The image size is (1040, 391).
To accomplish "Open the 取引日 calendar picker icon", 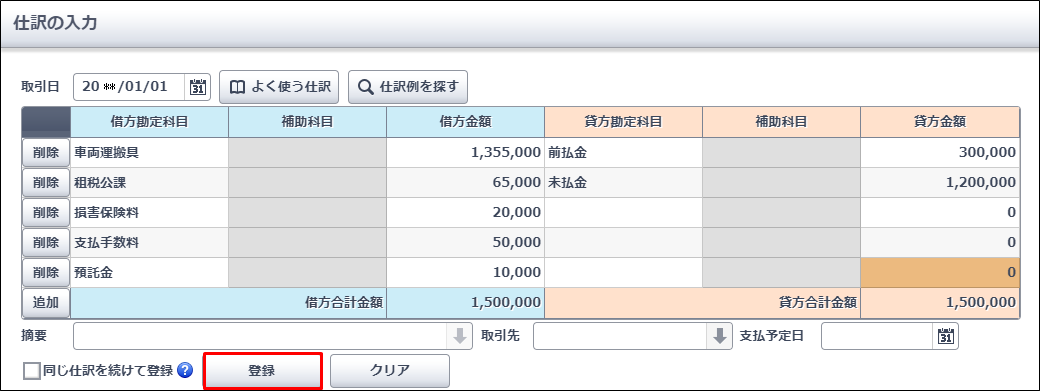I will click(x=198, y=87).
